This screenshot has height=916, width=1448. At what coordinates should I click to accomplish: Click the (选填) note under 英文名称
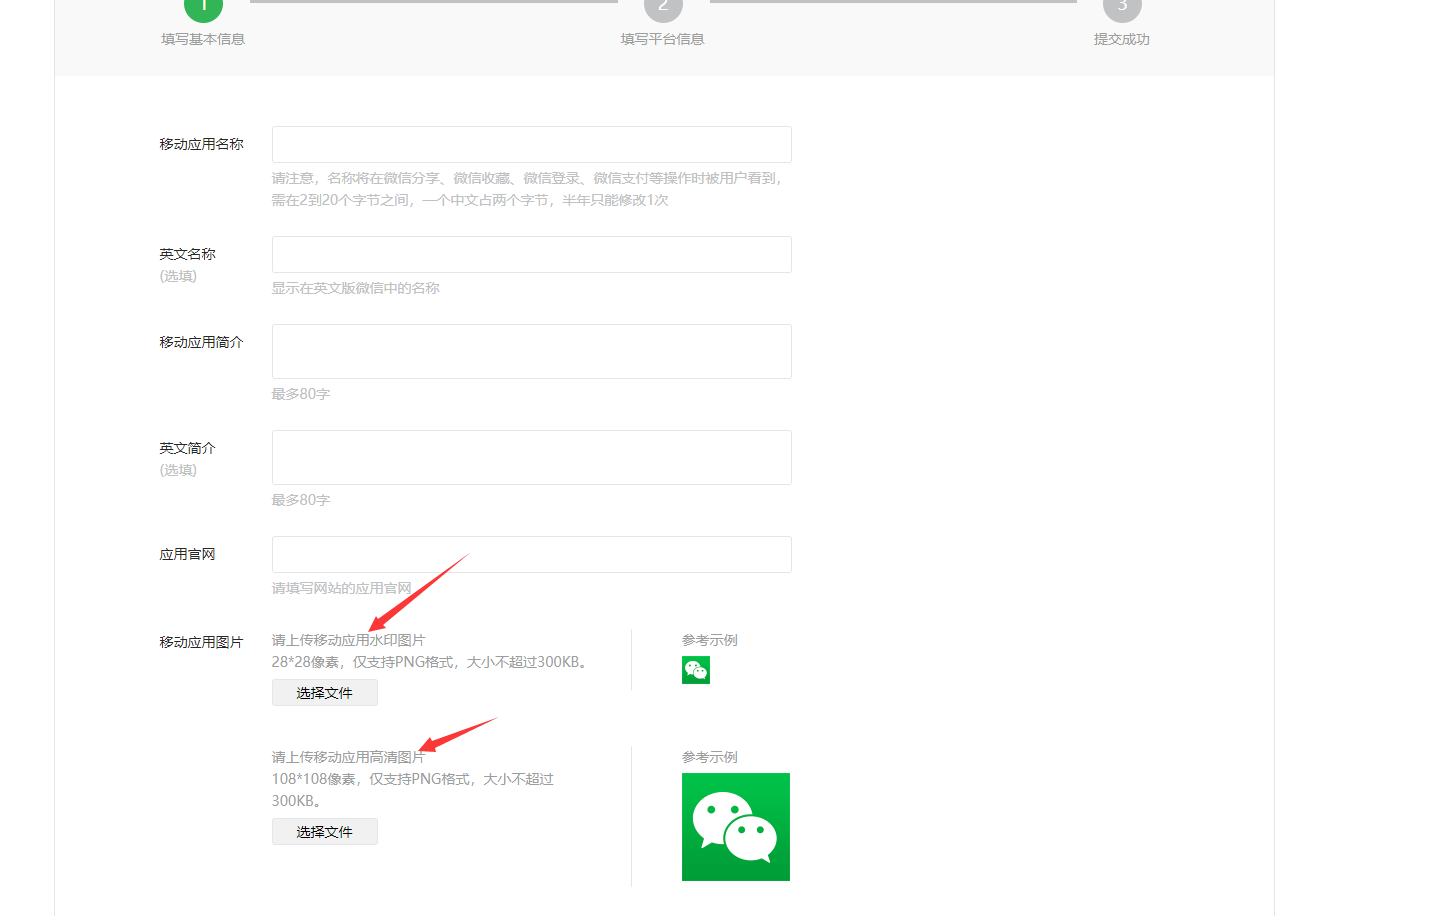[x=179, y=276]
